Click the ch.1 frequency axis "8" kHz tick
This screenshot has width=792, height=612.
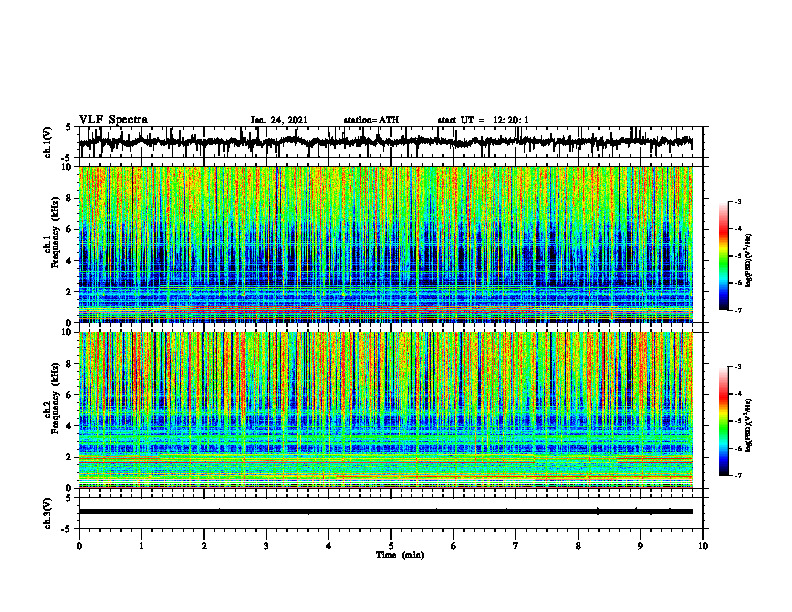[x=71, y=198]
